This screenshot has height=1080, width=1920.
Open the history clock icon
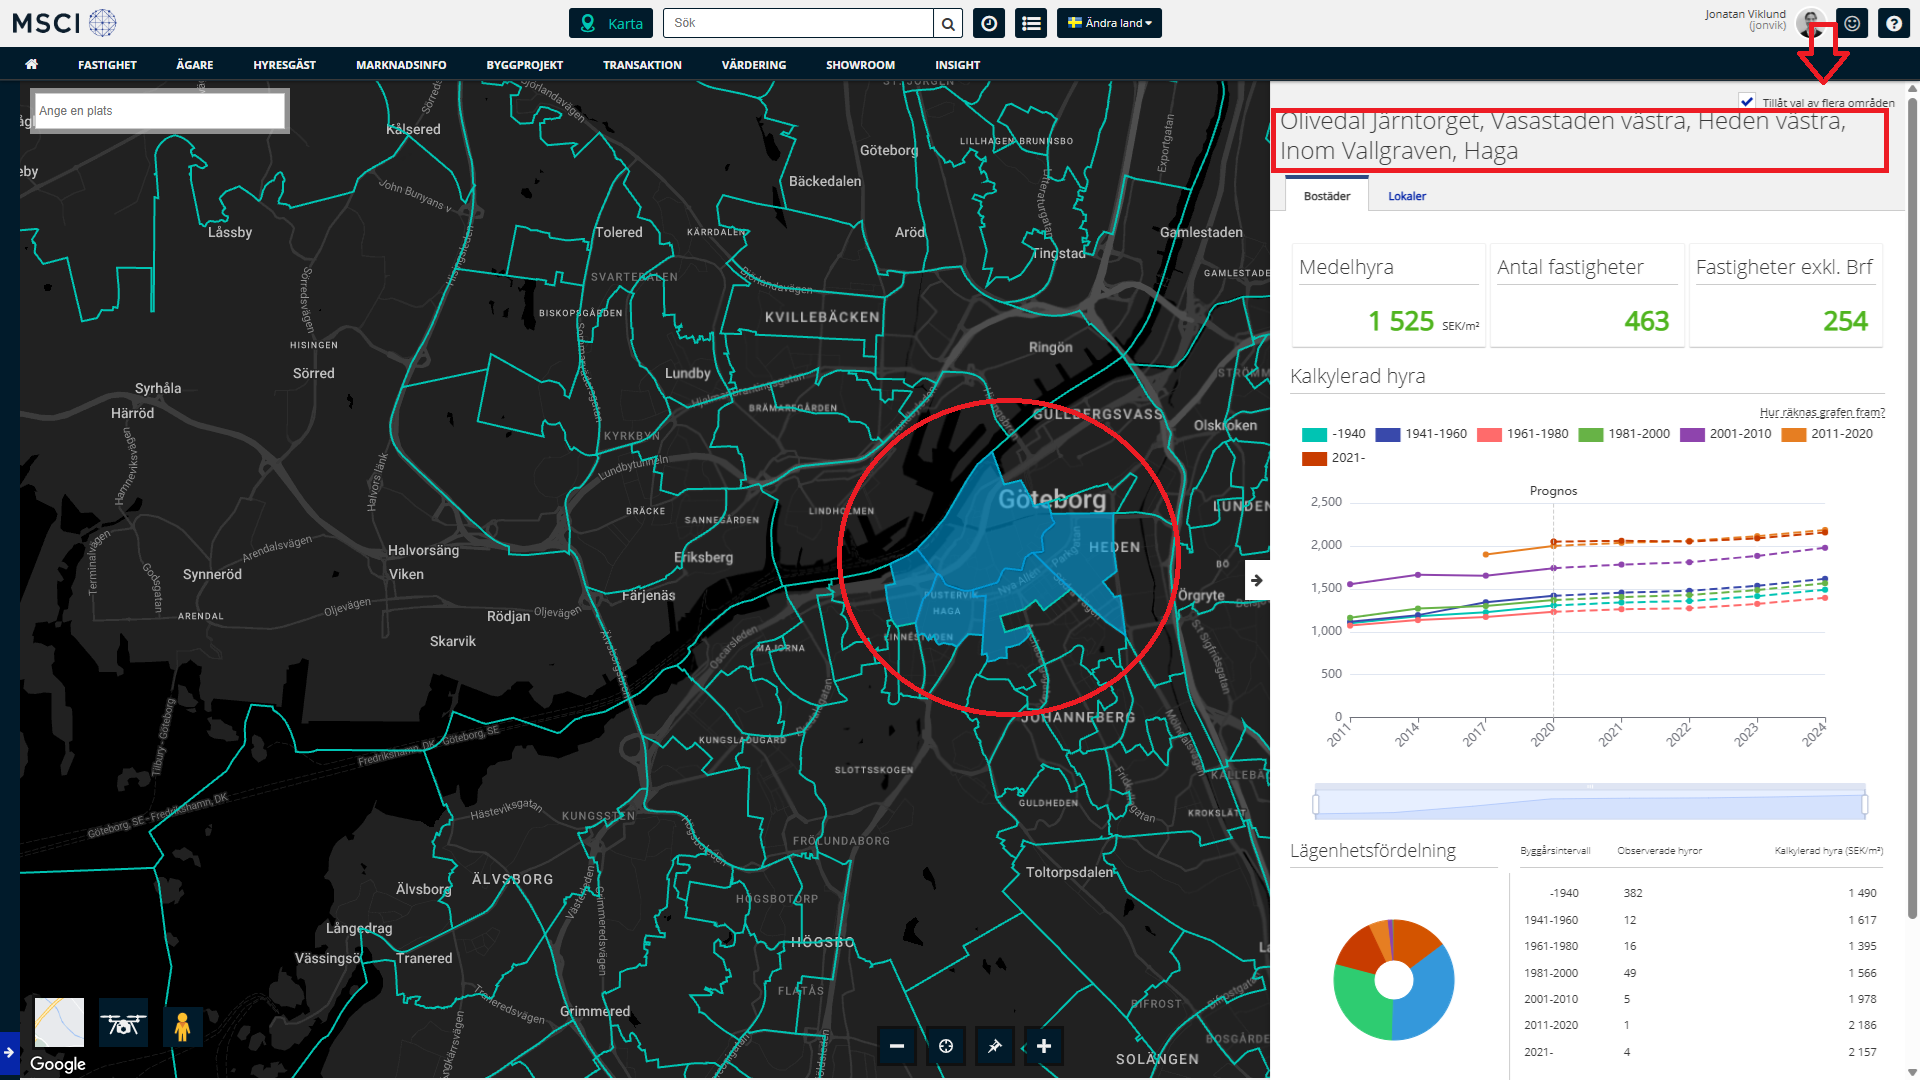click(x=989, y=23)
